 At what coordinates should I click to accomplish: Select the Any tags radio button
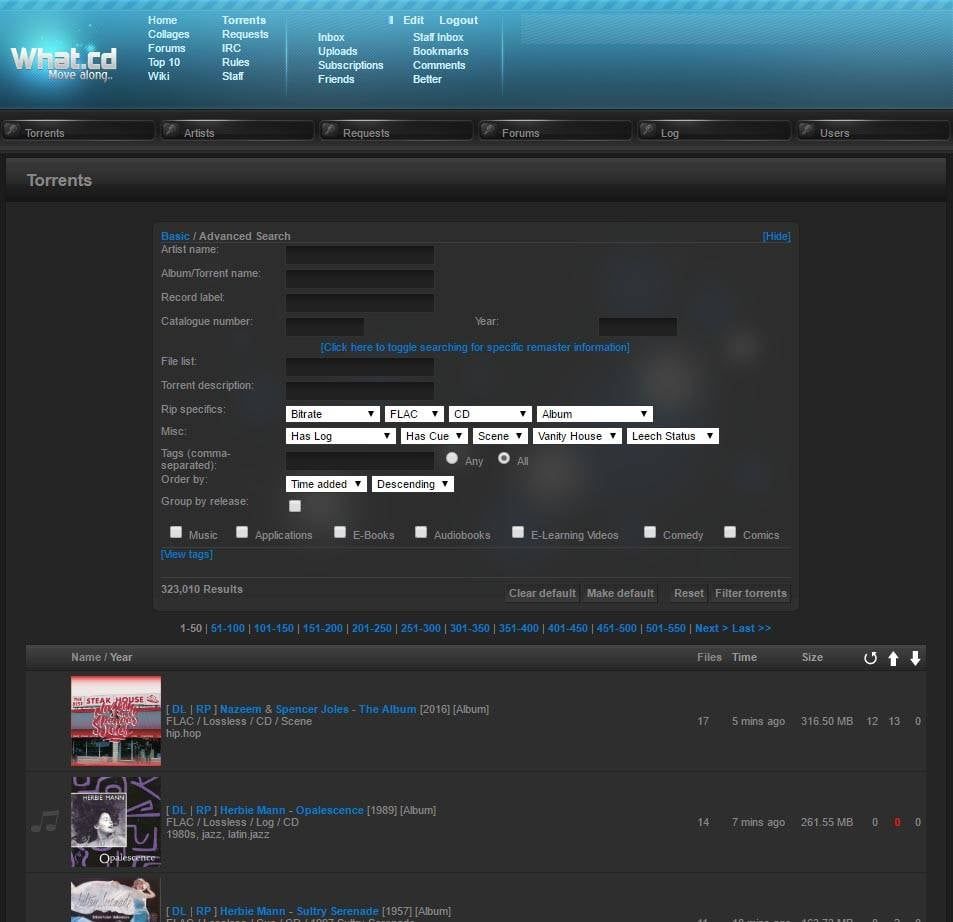[452, 458]
